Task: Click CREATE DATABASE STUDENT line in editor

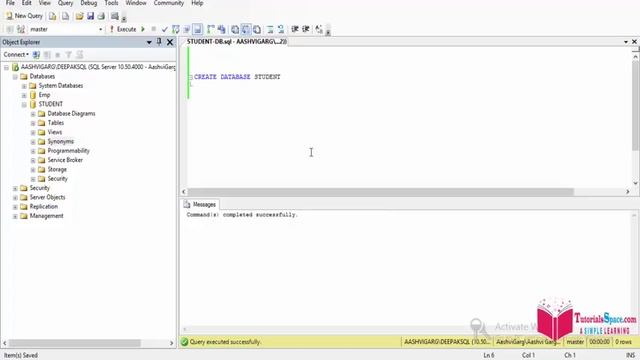Action: (x=237, y=77)
